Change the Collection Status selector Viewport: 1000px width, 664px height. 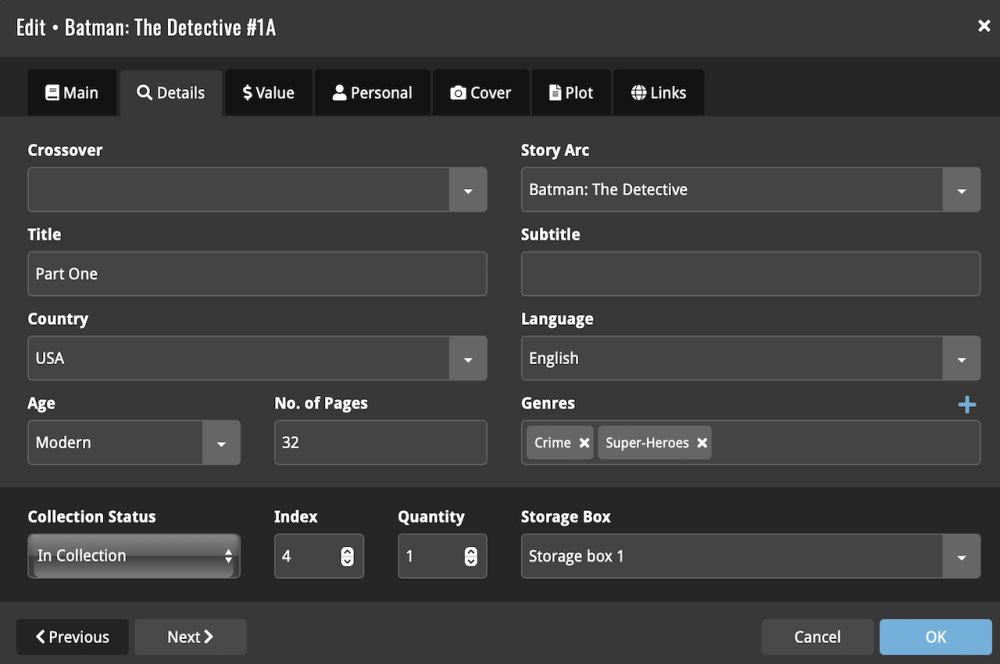(x=133, y=556)
